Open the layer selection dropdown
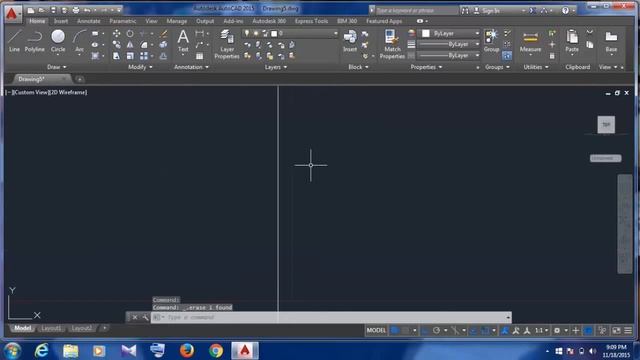The image size is (640, 360). pos(336,33)
